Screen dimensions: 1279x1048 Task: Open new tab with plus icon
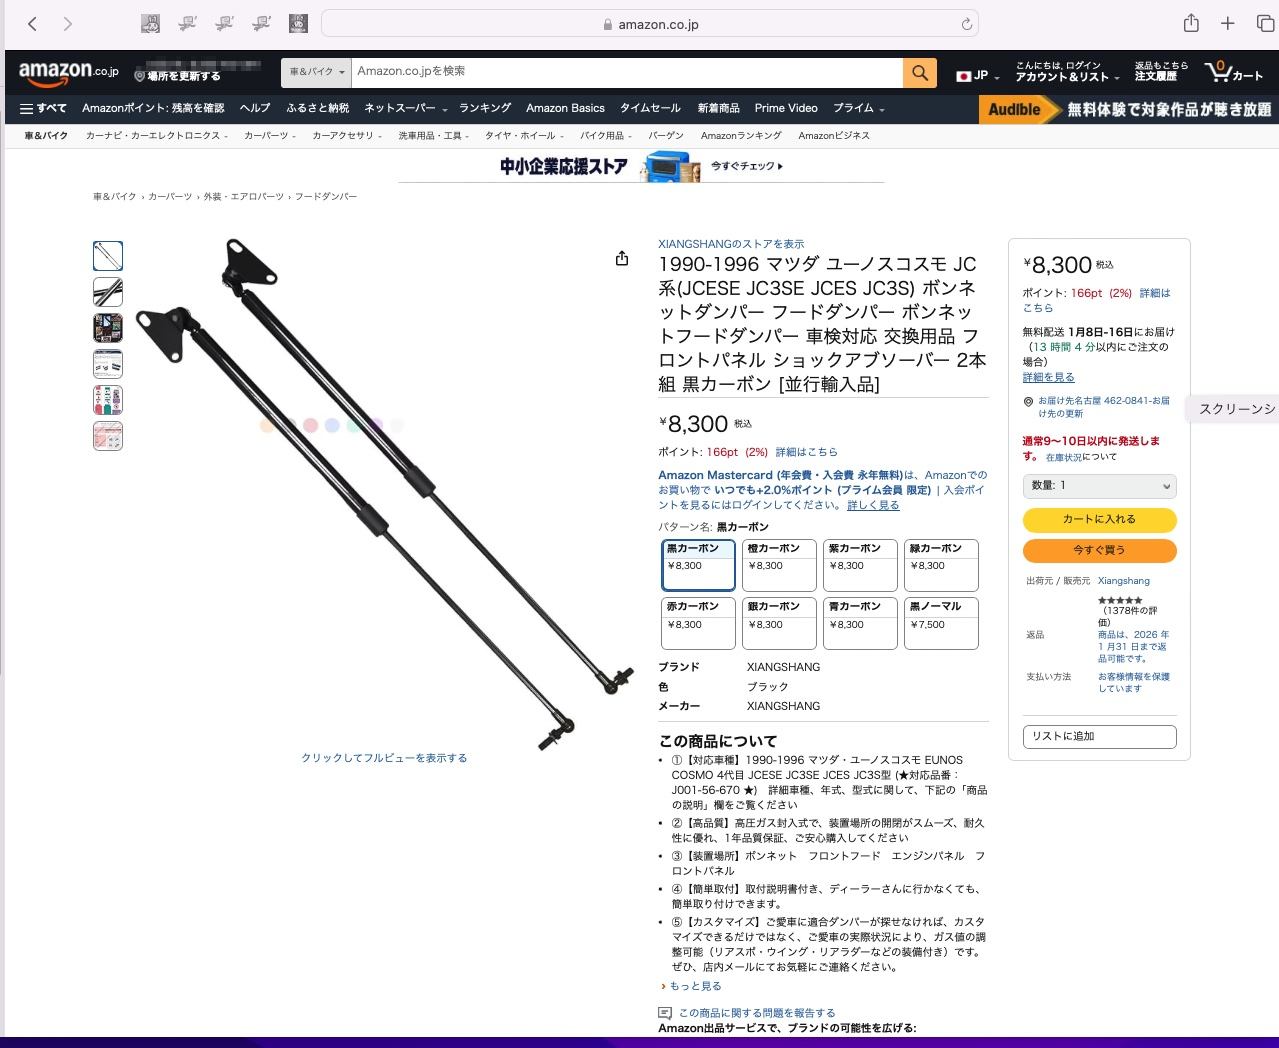pyautogui.click(x=1227, y=24)
